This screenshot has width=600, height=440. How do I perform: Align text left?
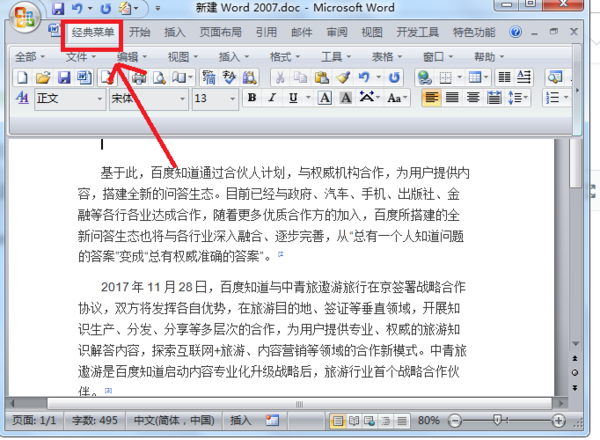(x=431, y=98)
